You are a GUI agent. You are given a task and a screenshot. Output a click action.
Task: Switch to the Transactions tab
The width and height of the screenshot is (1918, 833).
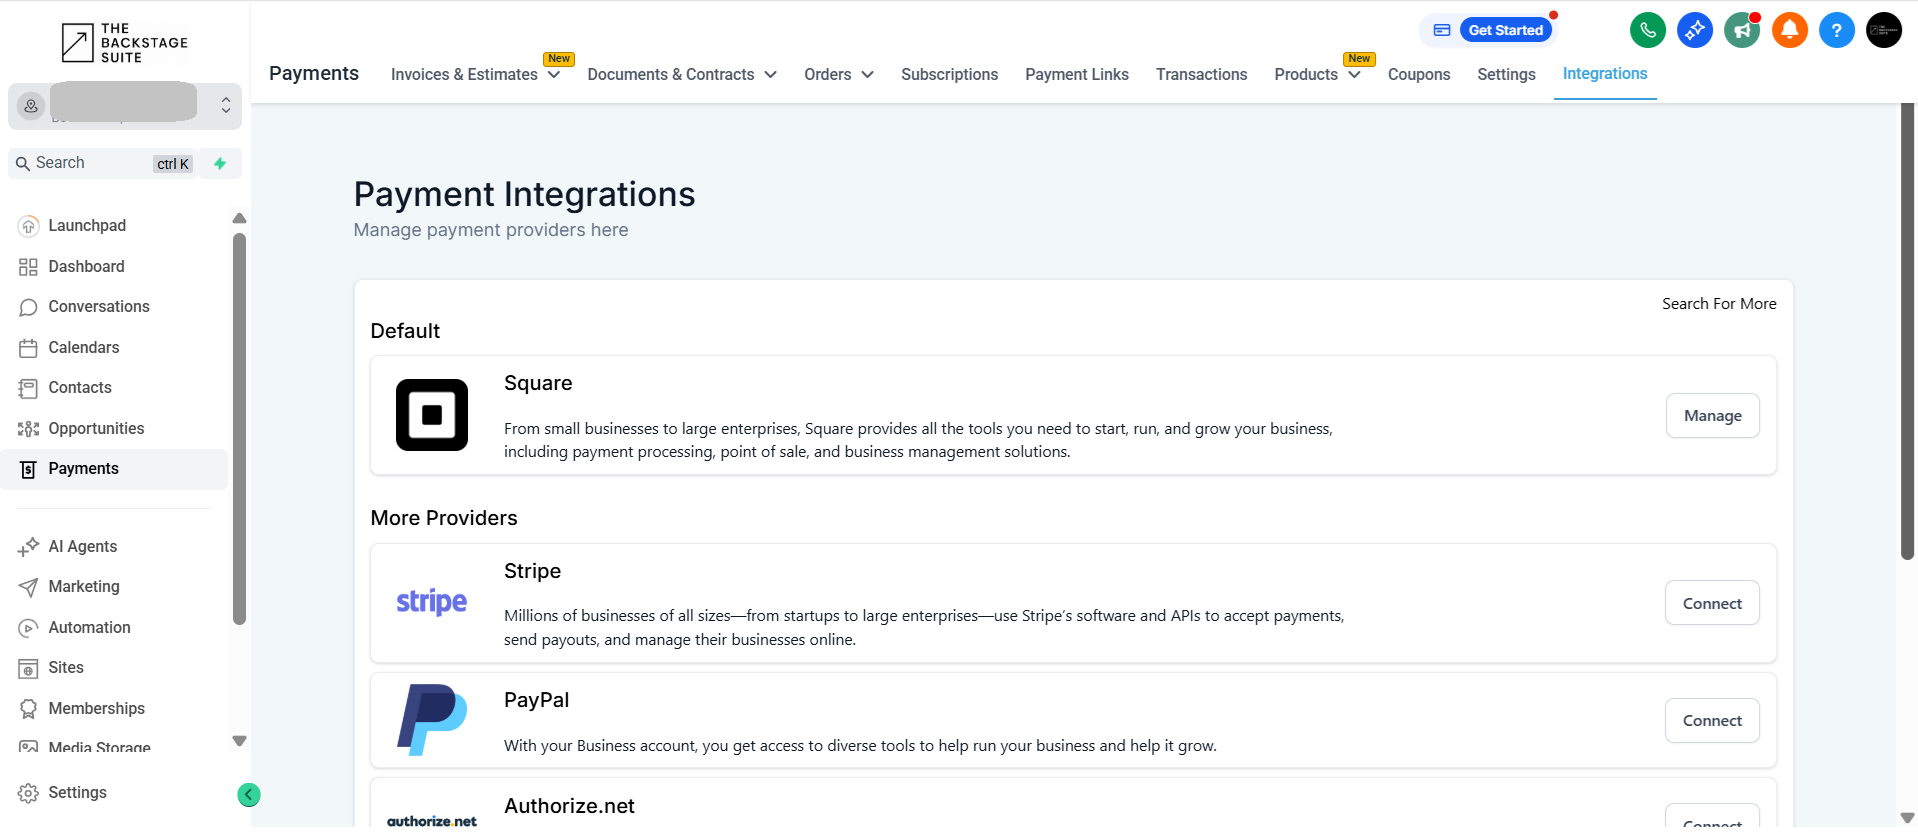click(x=1201, y=75)
